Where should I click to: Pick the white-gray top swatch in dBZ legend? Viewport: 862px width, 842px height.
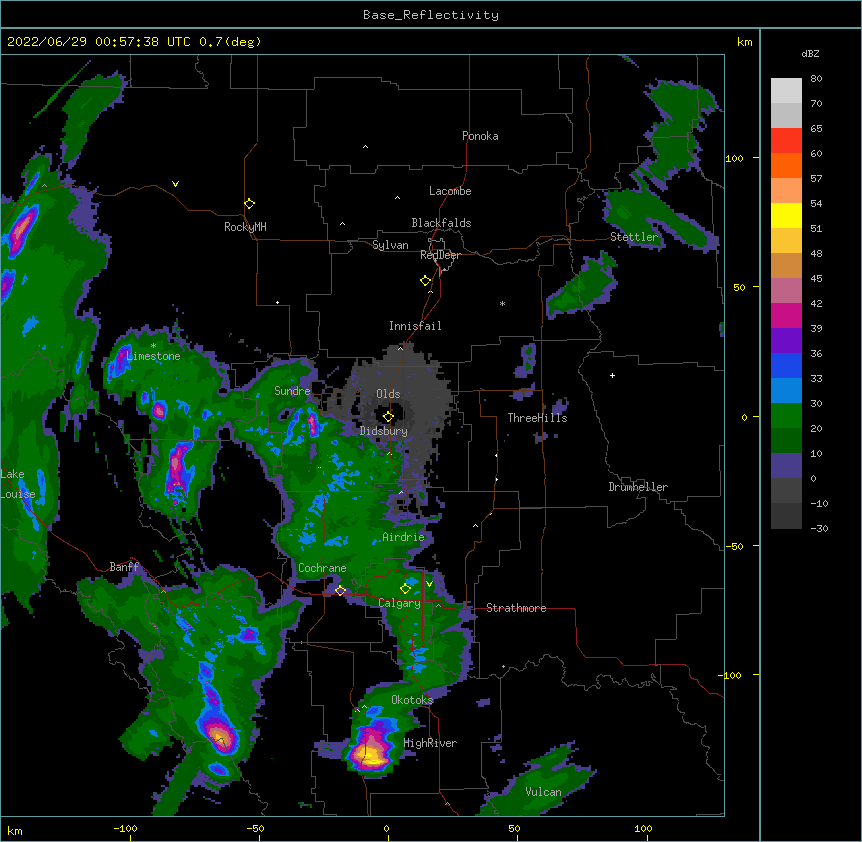tap(786, 91)
